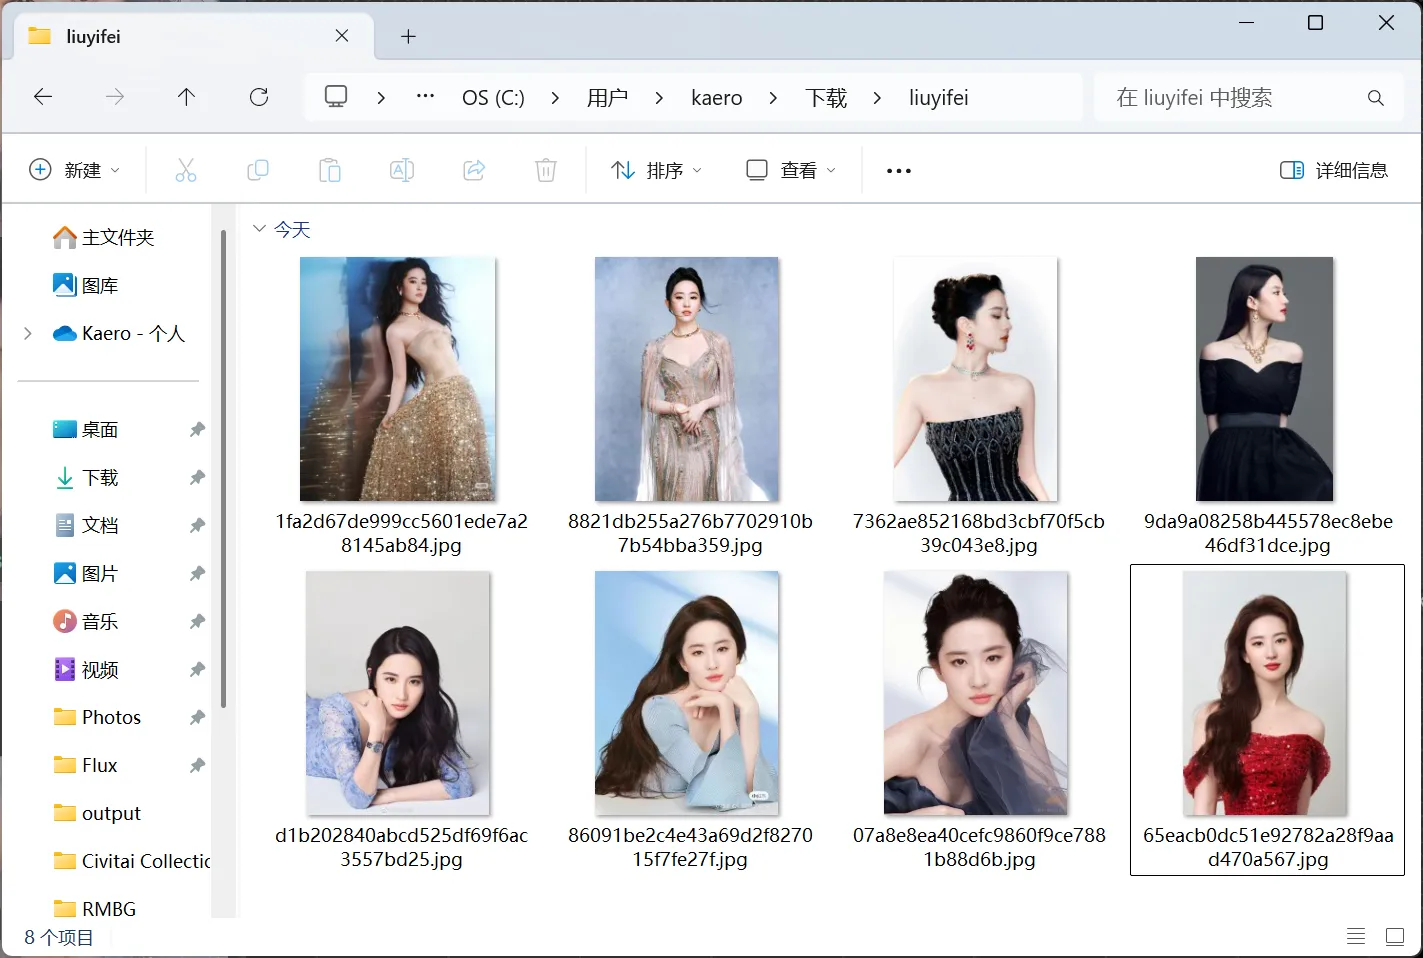
Task: Close the liuyifei tab
Action: click(342, 36)
